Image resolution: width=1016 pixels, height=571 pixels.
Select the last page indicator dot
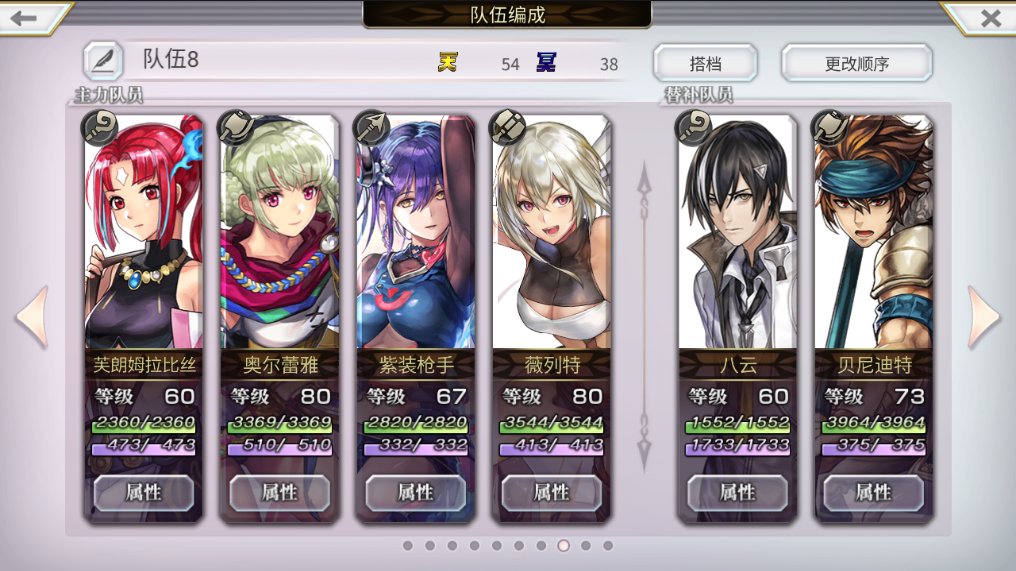[608, 546]
